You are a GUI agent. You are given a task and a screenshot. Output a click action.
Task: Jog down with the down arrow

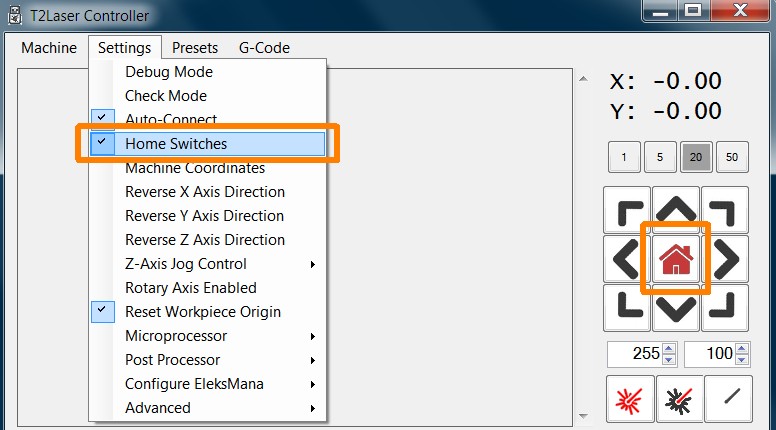676,308
